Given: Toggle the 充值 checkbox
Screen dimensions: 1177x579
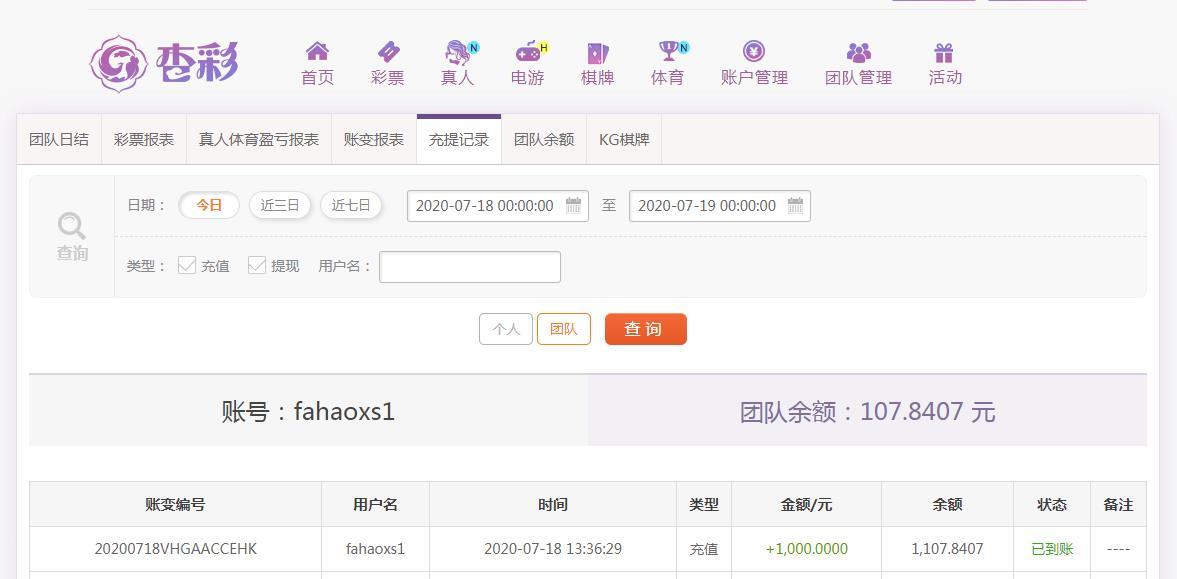Looking at the screenshot, I should 187,265.
